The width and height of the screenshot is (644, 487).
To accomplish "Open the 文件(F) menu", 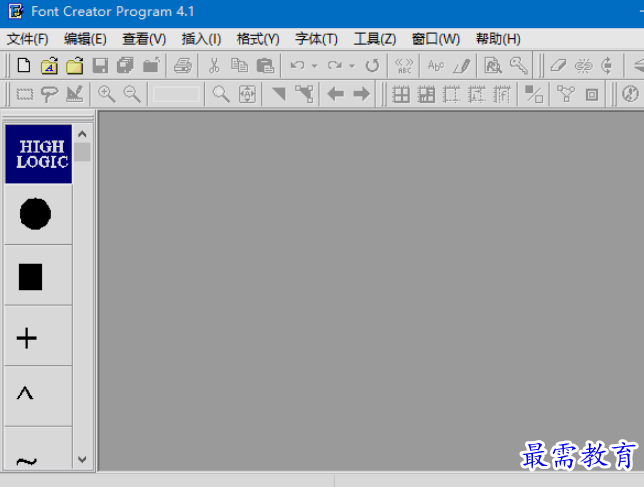I will pyautogui.click(x=28, y=39).
